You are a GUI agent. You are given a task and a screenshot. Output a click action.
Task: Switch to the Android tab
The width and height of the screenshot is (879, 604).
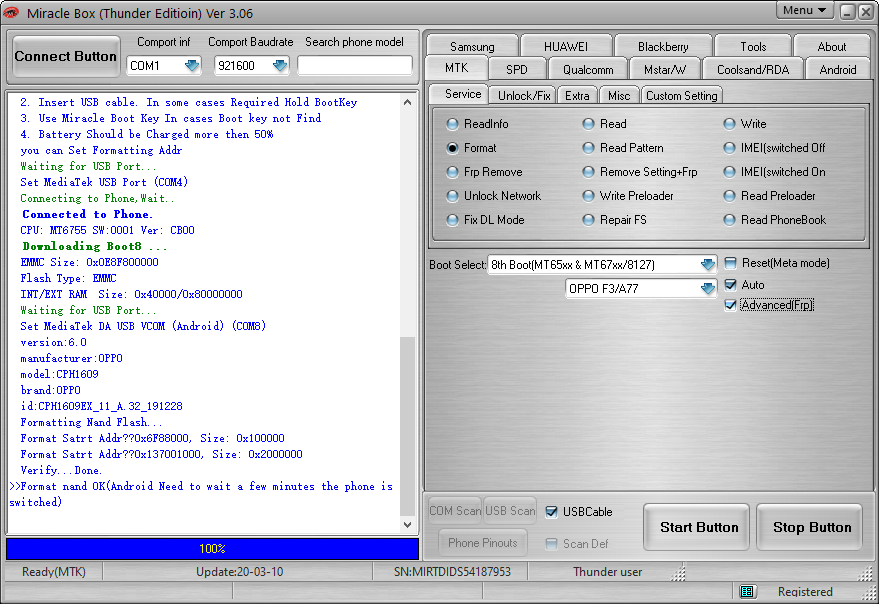point(838,70)
